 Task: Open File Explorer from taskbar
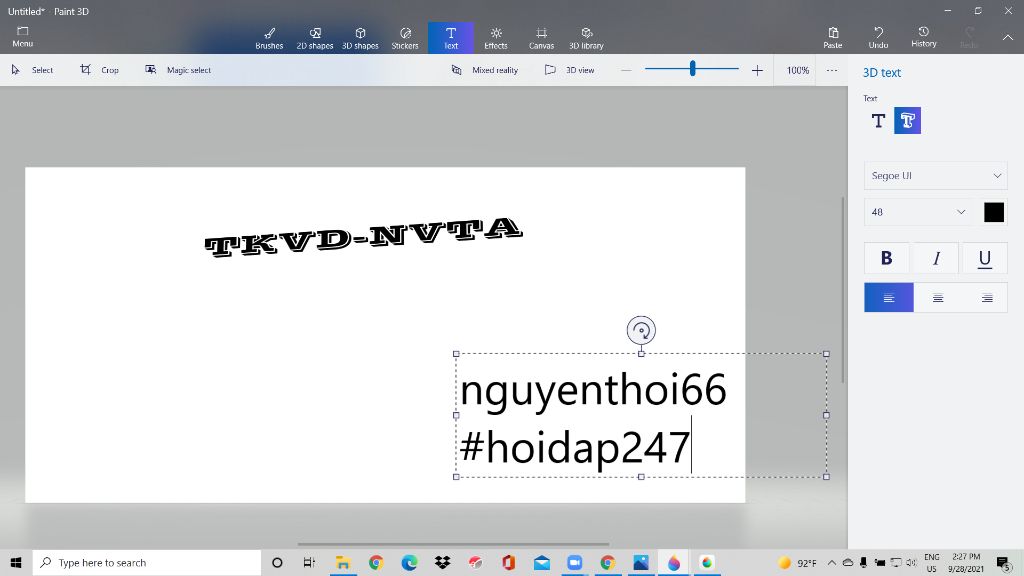coord(343,562)
